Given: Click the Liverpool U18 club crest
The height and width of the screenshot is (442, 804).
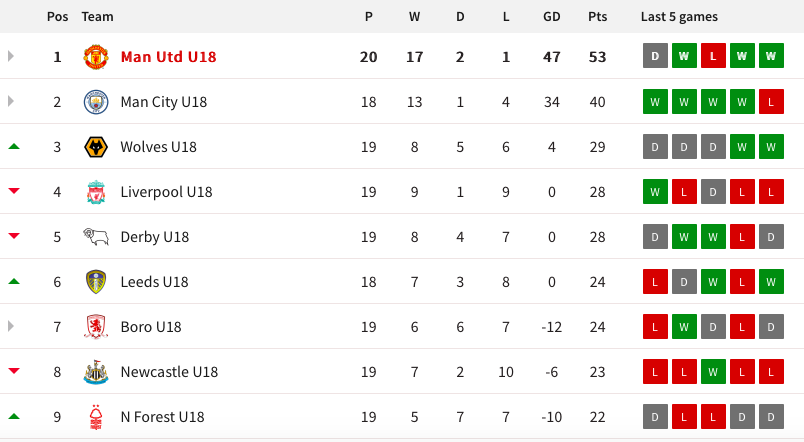Looking at the screenshot, I should pyautogui.click(x=95, y=192).
